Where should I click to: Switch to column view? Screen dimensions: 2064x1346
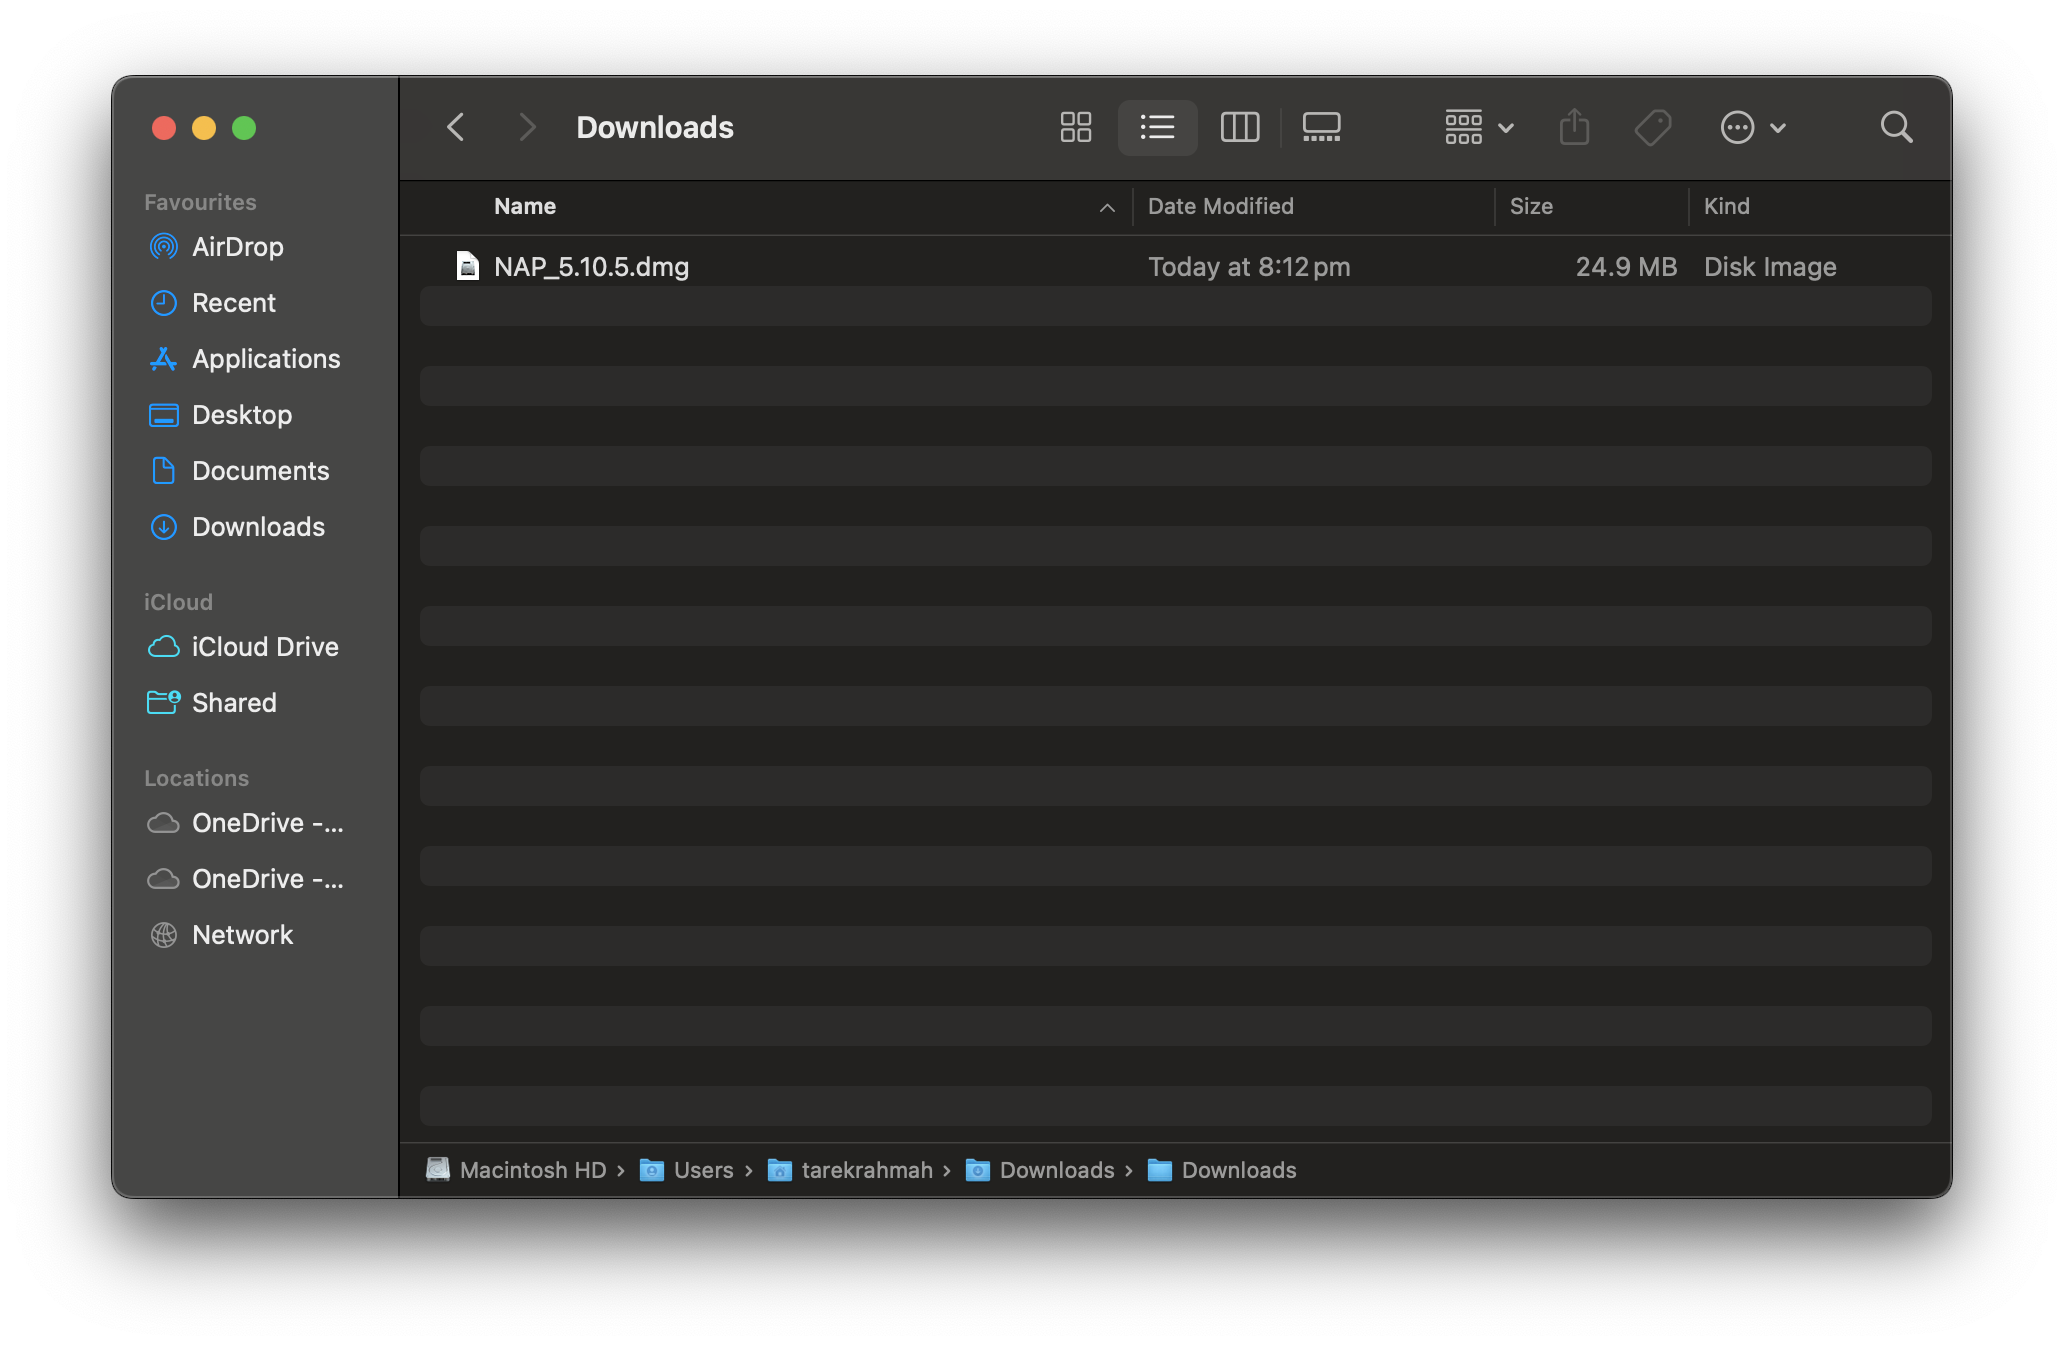tap(1239, 127)
